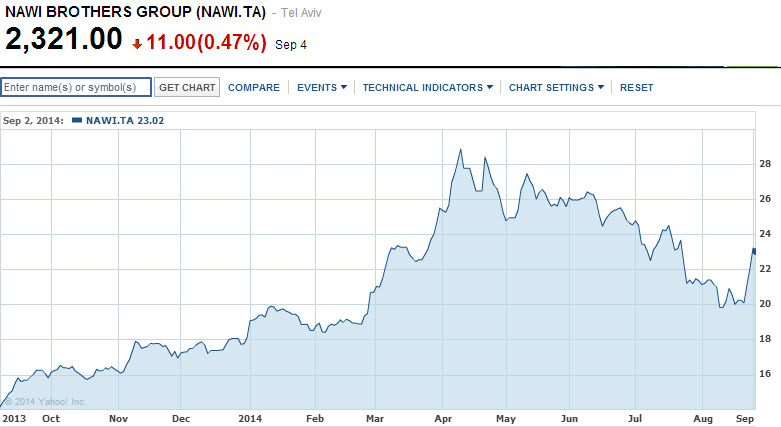Click the symbol search input field

pyautogui.click(x=76, y=87)
